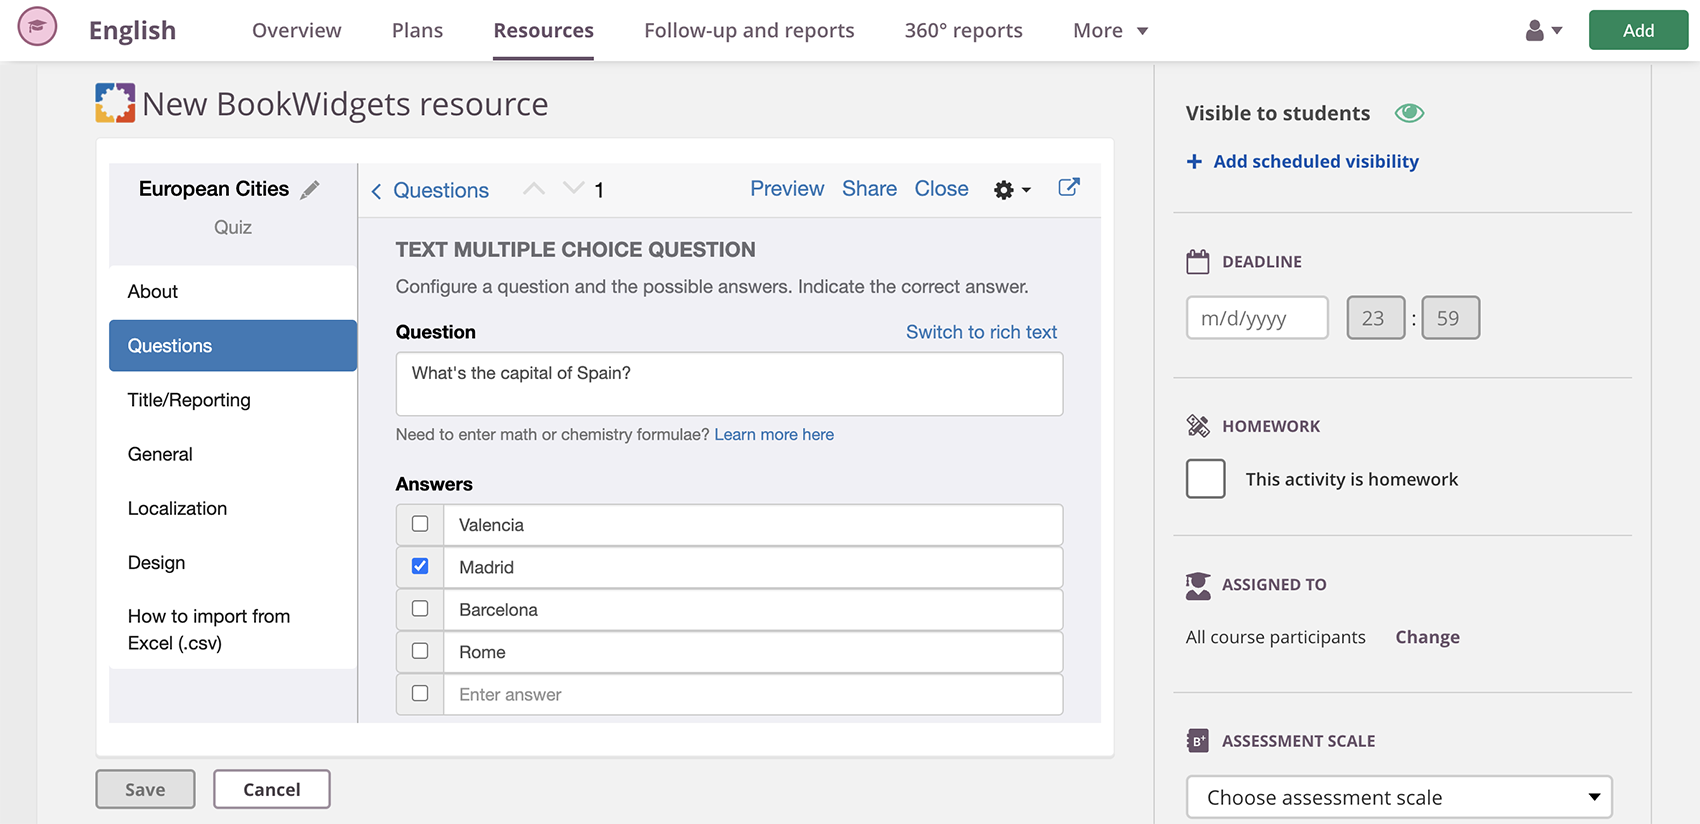Click the deadline calendar icon

pos(1197,262)
